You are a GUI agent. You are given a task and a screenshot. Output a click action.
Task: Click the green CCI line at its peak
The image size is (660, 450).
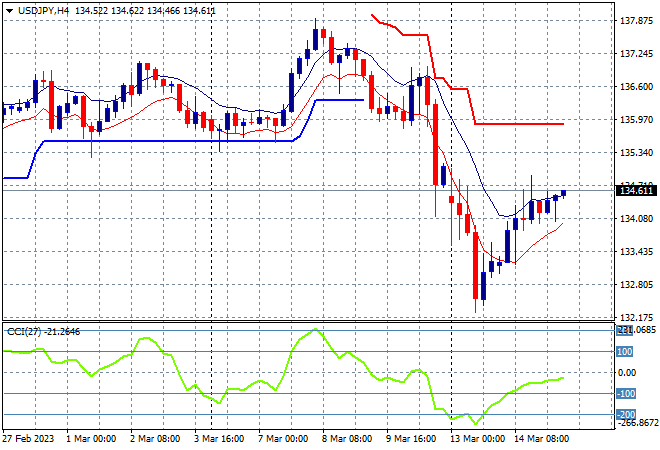pos(315,330)
